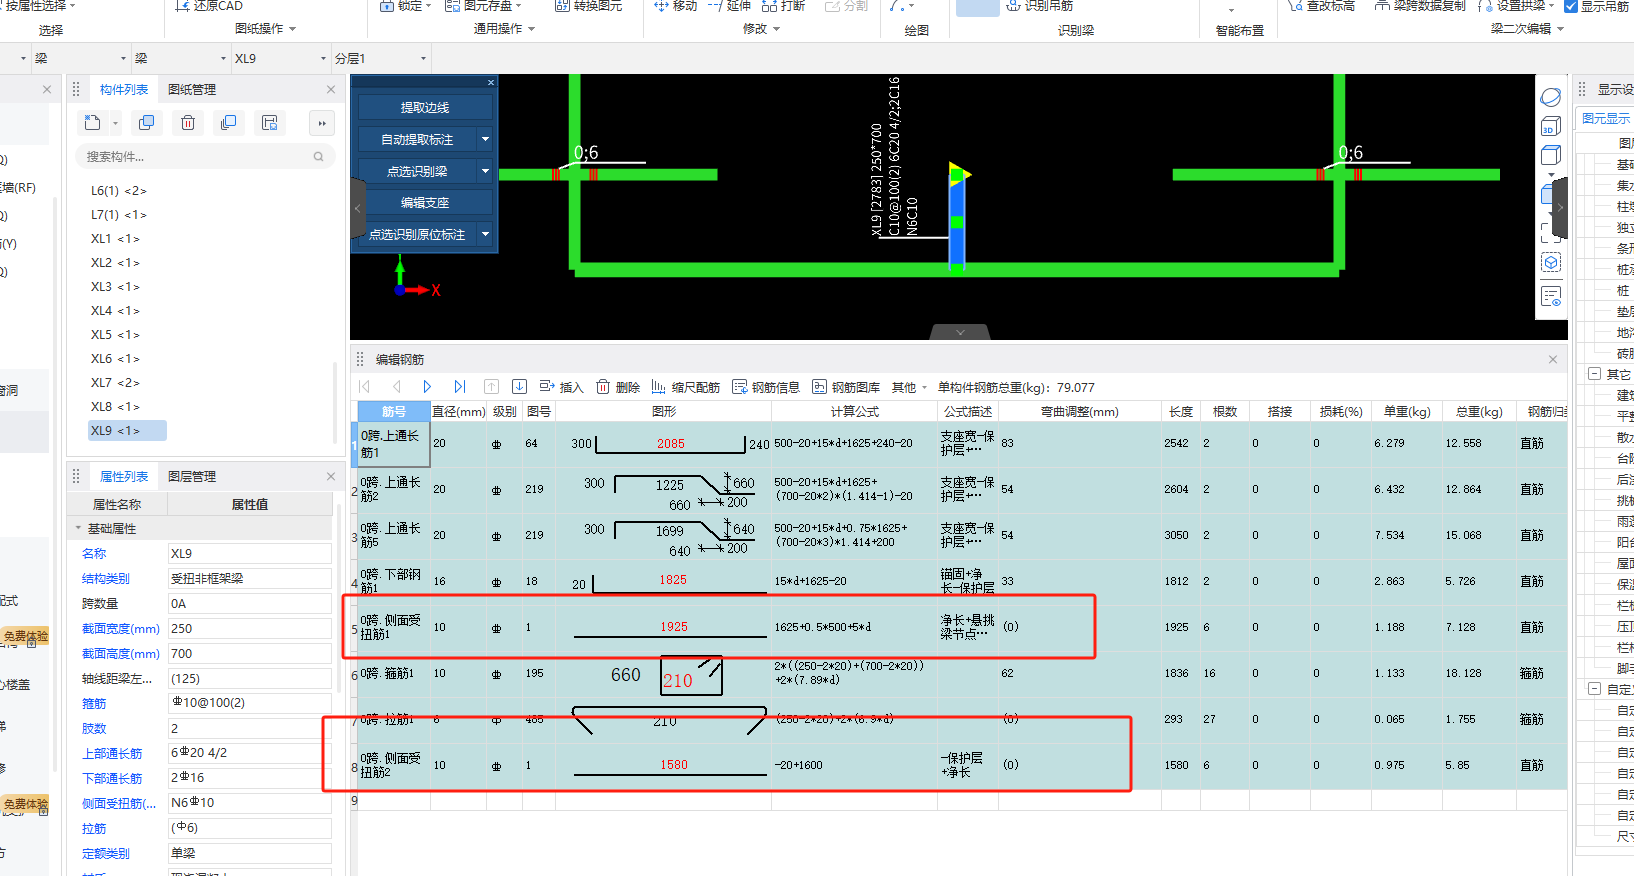Close the floating beam recognition panel
The height and width of the screenshot is (876, 1634).
tap(491, 82)
